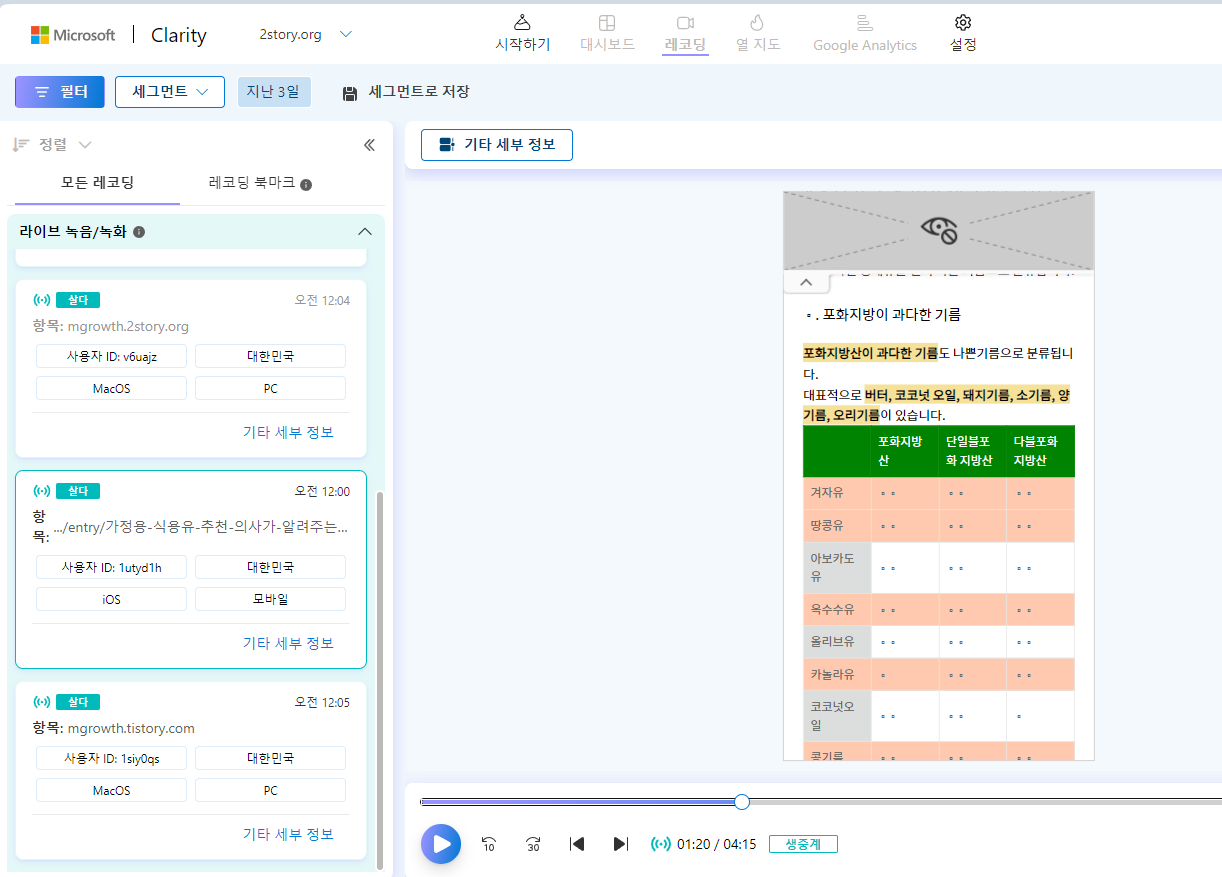Open the 정렬 sort dropdown
Image resolution: width=1222 pixels, height=877 pixels.
pyautogui.click(x=52, y=144)
